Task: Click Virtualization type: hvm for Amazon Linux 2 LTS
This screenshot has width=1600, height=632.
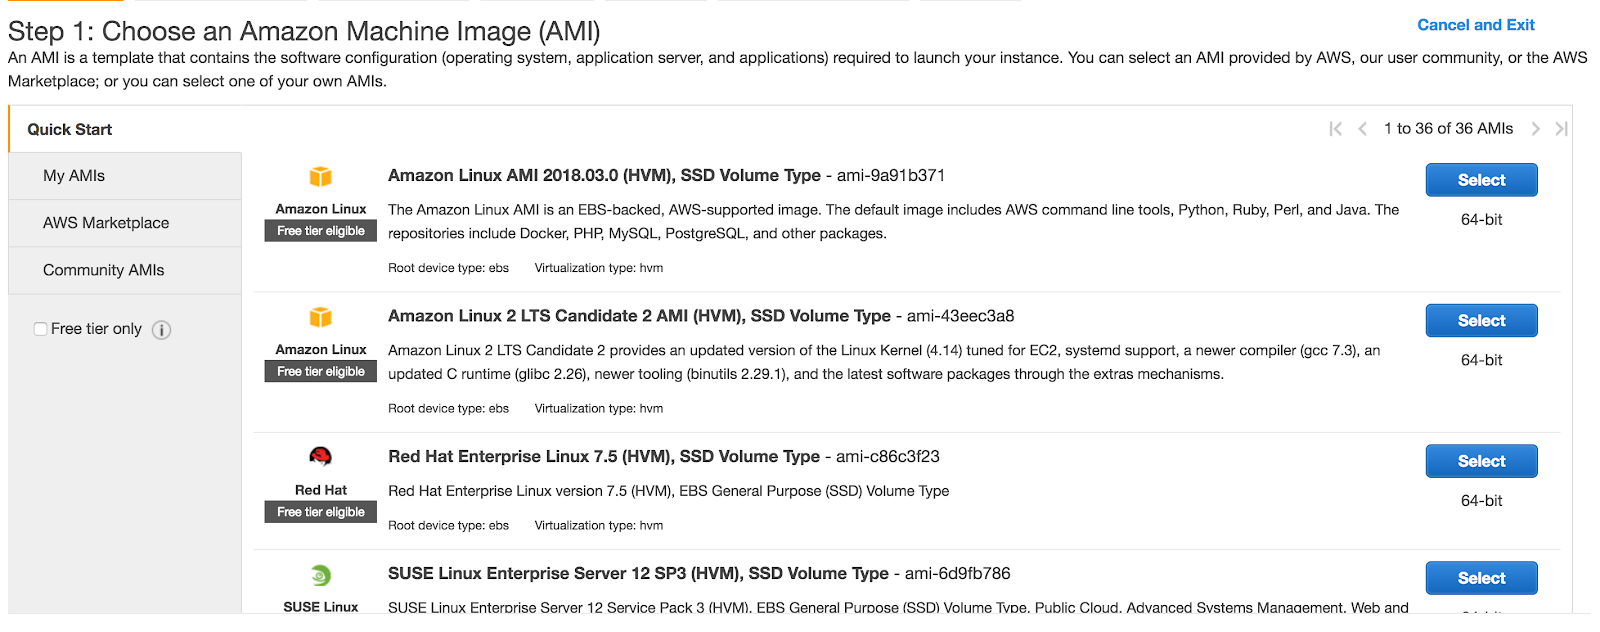Action: tap(599, 409)
